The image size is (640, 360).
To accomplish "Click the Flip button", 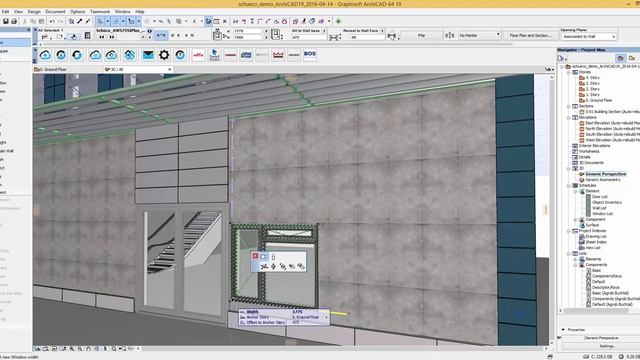I will [x=421, y=36].
